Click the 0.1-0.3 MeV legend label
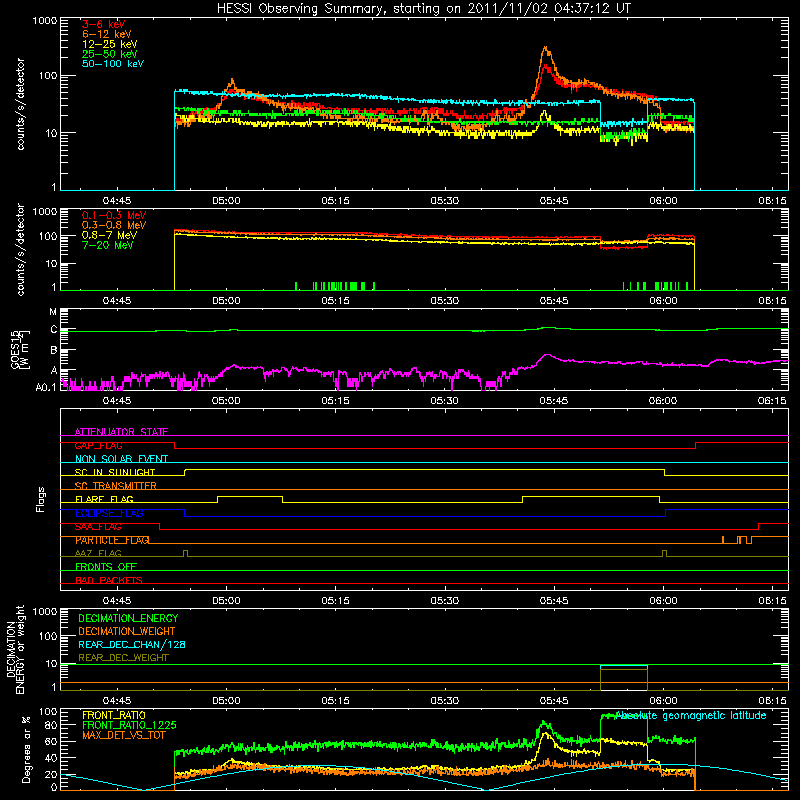Screen dimensions: 800x800 [114, 215]
